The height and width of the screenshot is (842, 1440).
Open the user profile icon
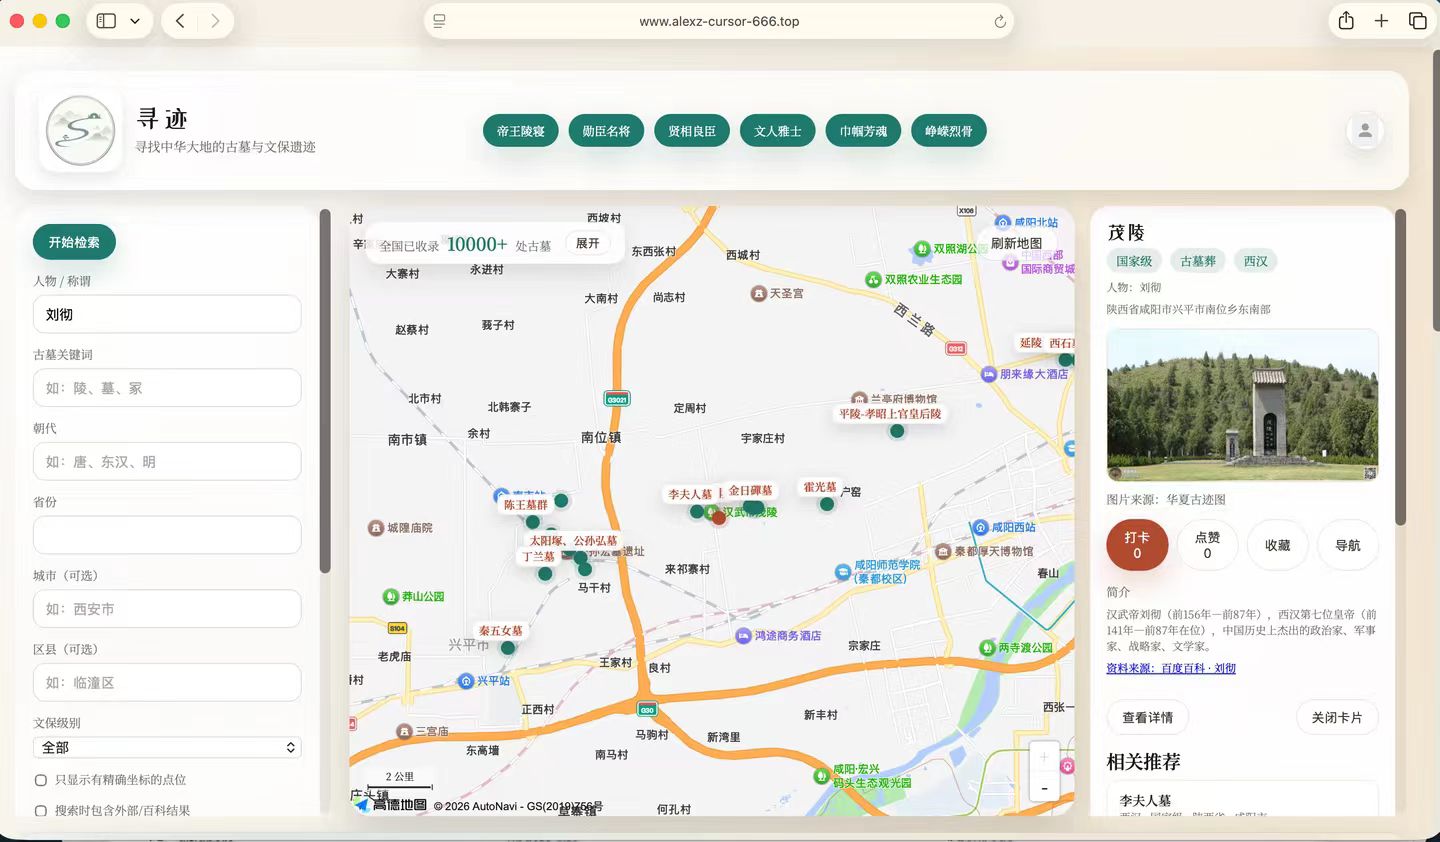pyautogui.click(x=1364, y=130)
